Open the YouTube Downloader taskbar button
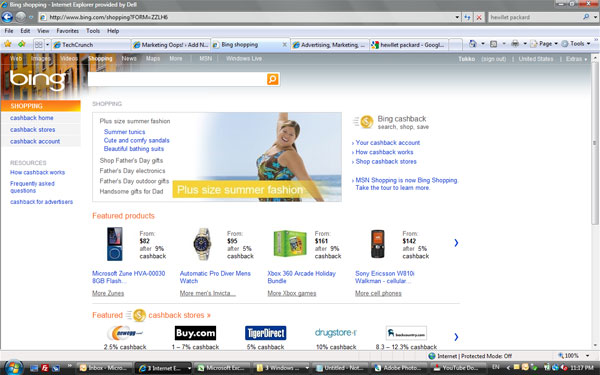Screen dimensions: 600x375 (x=458, y=368)
